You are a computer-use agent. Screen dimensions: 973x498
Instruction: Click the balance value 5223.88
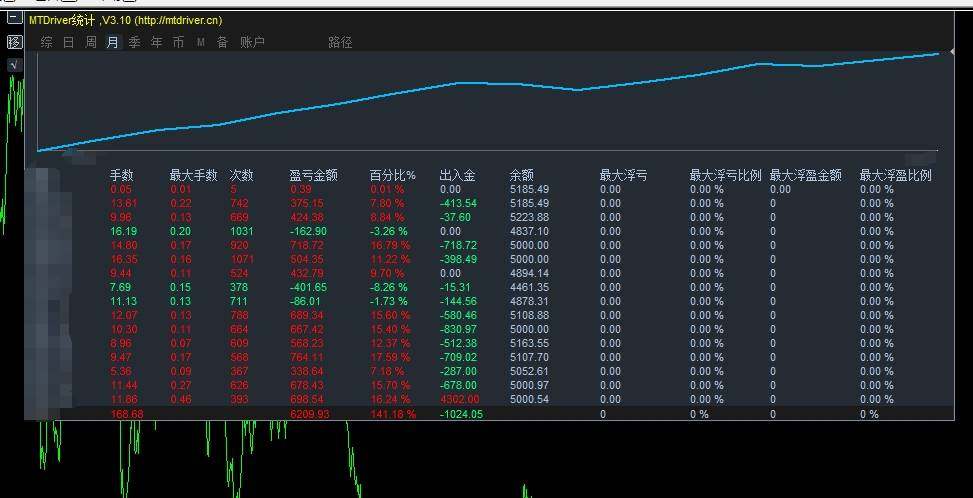click(x=529, y=217)
